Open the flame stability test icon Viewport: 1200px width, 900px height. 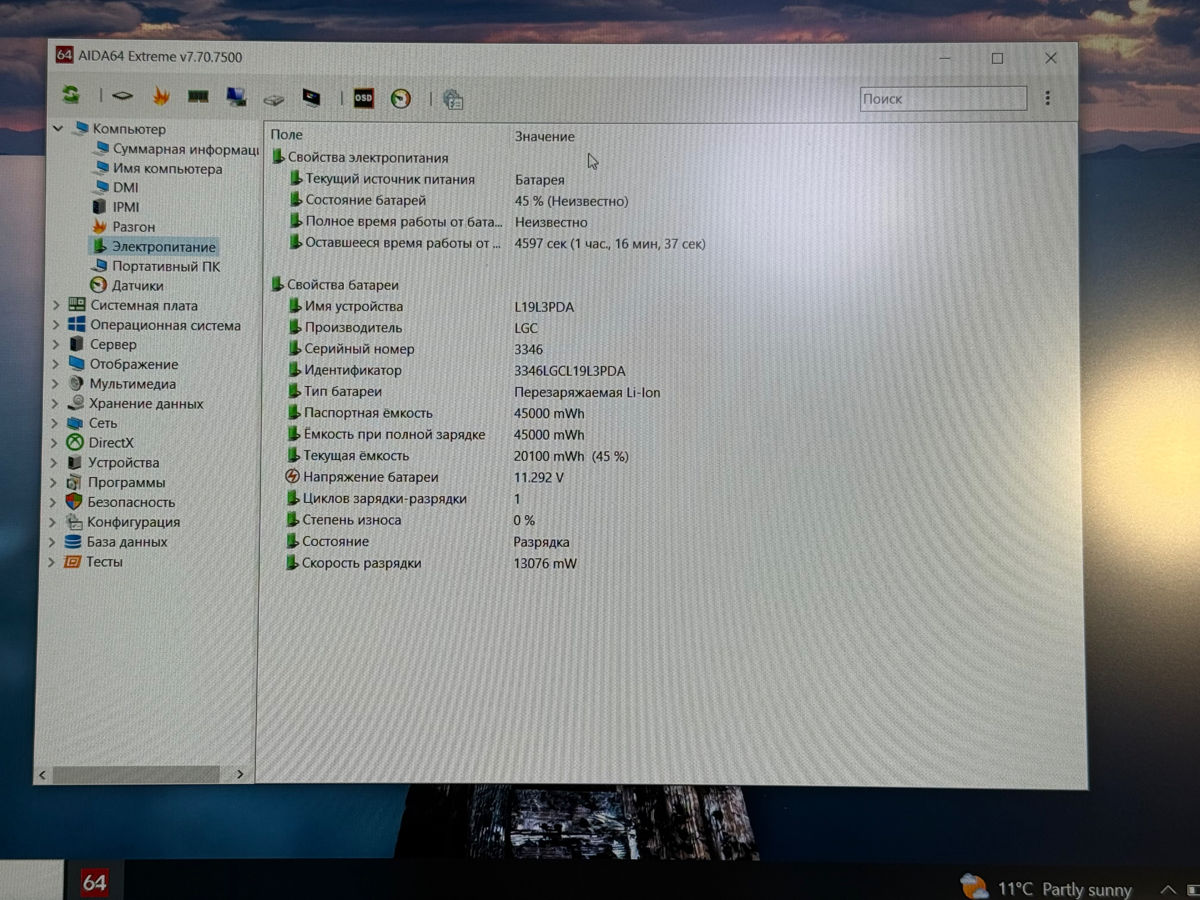click(161, 97)
